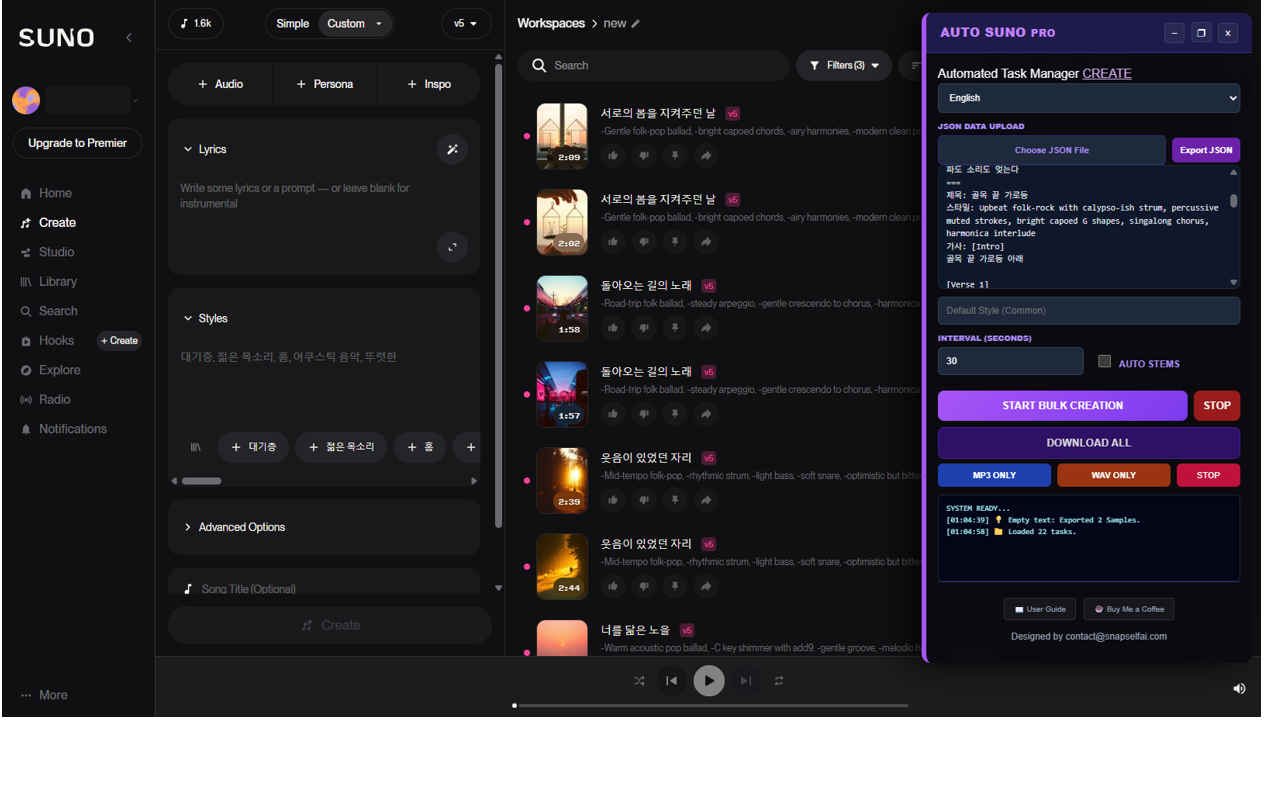Click into the lyrics text area
Image resolution: width=1280 pixels, height=800 pixels.
(x=305, y=196)
